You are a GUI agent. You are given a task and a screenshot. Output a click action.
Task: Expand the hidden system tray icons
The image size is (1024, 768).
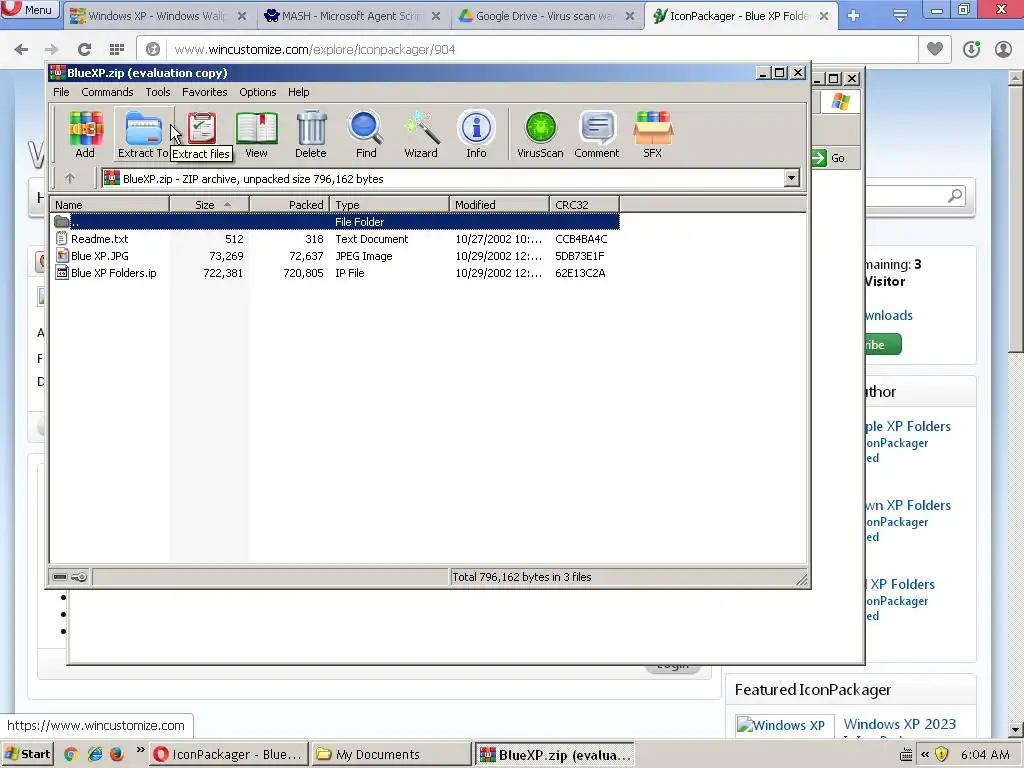point(925,754)
